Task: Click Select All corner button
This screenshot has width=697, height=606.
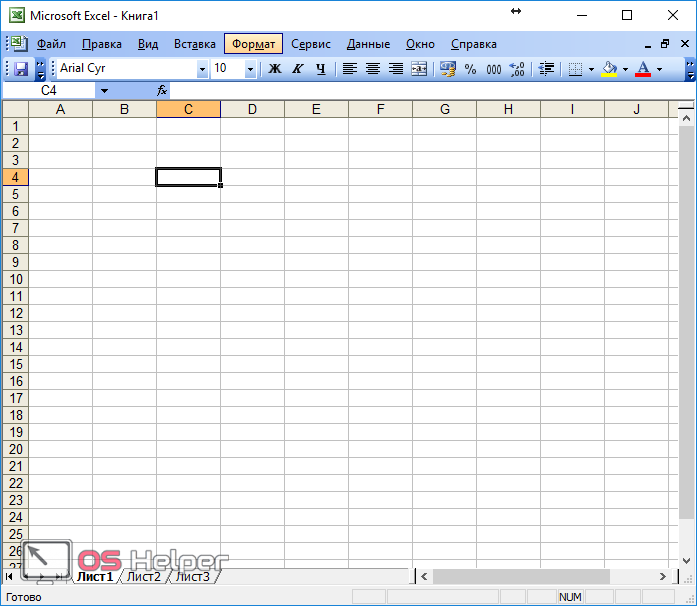Action: coord(16,109)
